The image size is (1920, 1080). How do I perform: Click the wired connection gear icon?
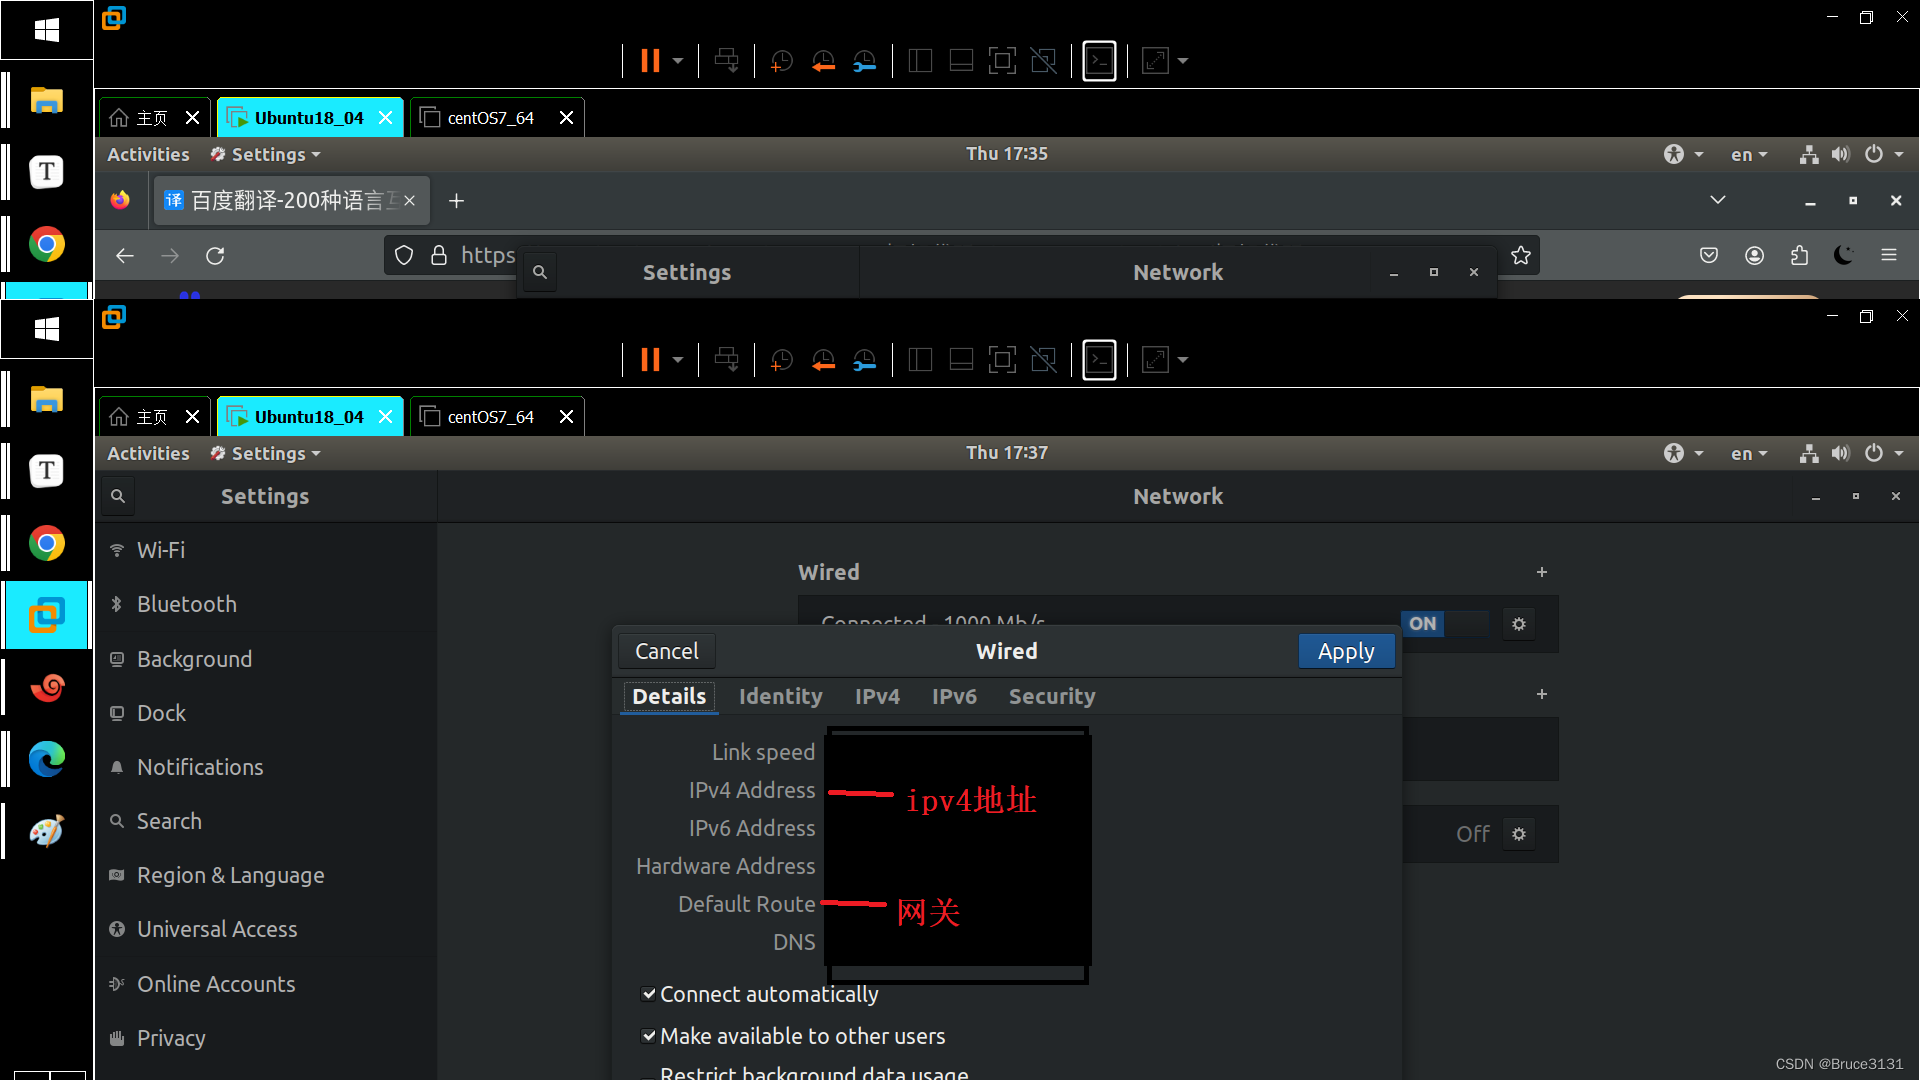[x=1519, y=624]
